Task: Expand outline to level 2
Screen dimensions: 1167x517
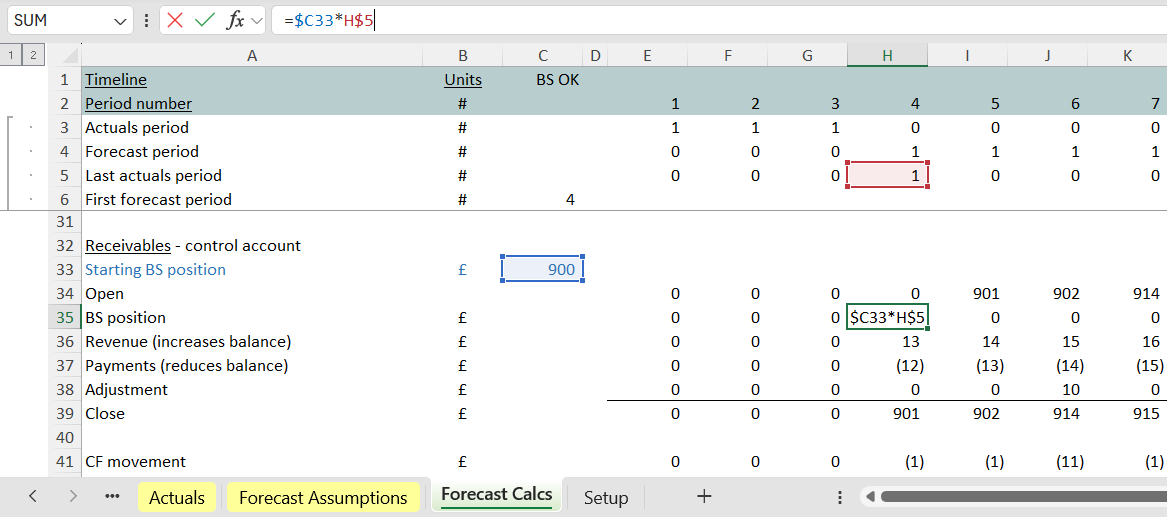Action: [x=32, y=56]
